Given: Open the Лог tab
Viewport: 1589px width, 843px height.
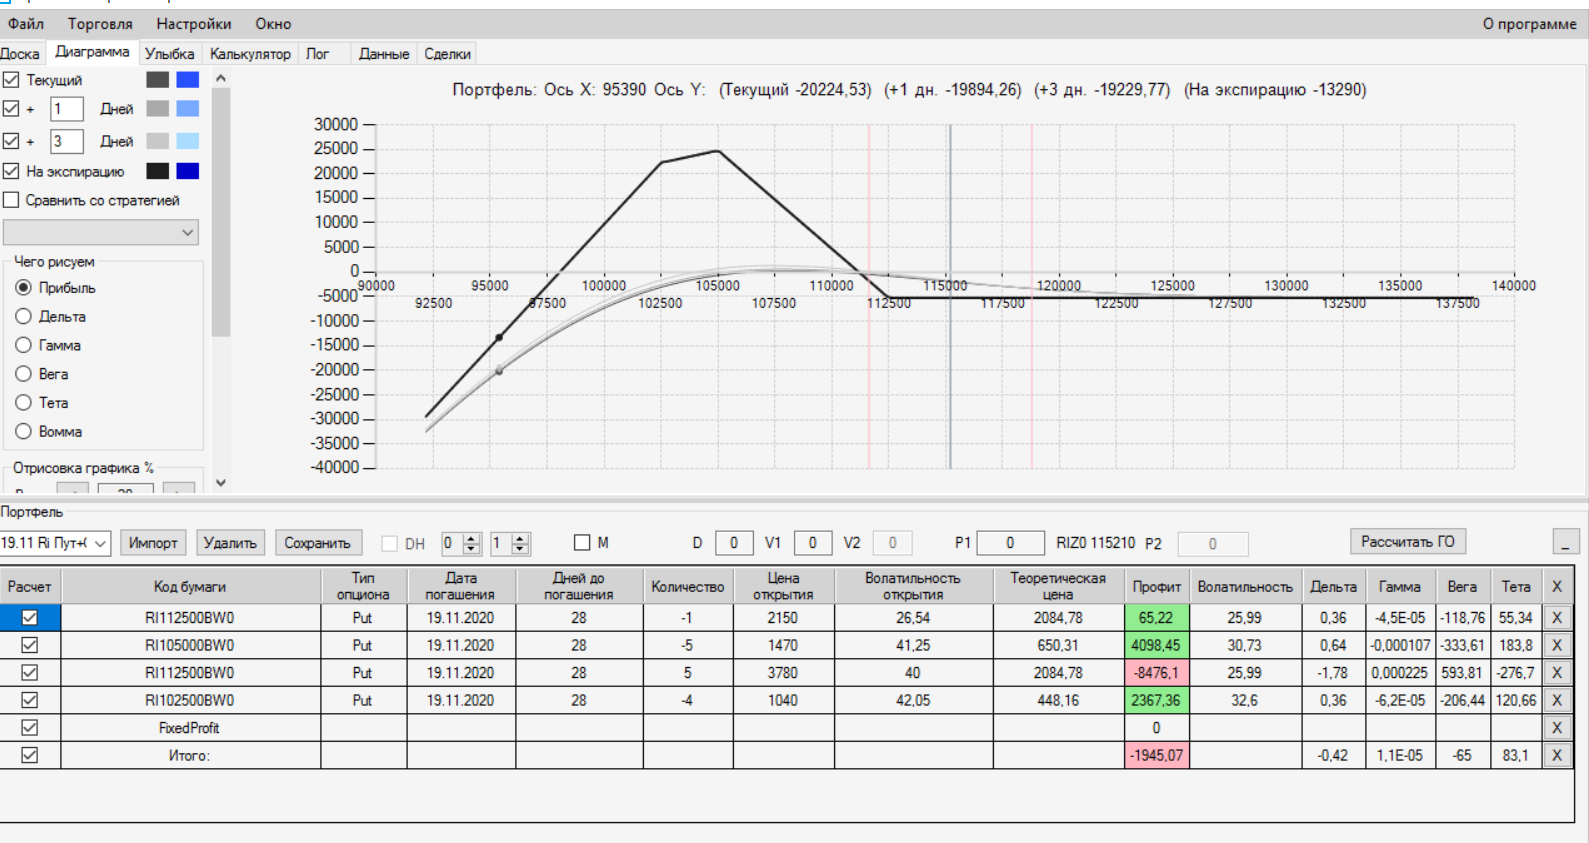Looking at the screenshot, I should [318, 54].
